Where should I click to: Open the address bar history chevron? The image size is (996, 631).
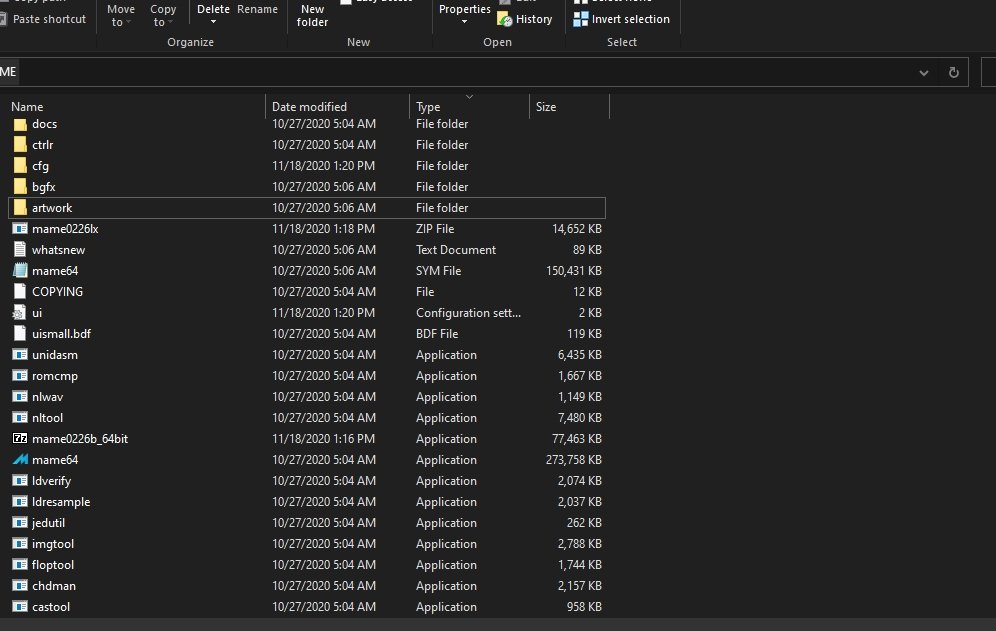(x=924, y=73)
